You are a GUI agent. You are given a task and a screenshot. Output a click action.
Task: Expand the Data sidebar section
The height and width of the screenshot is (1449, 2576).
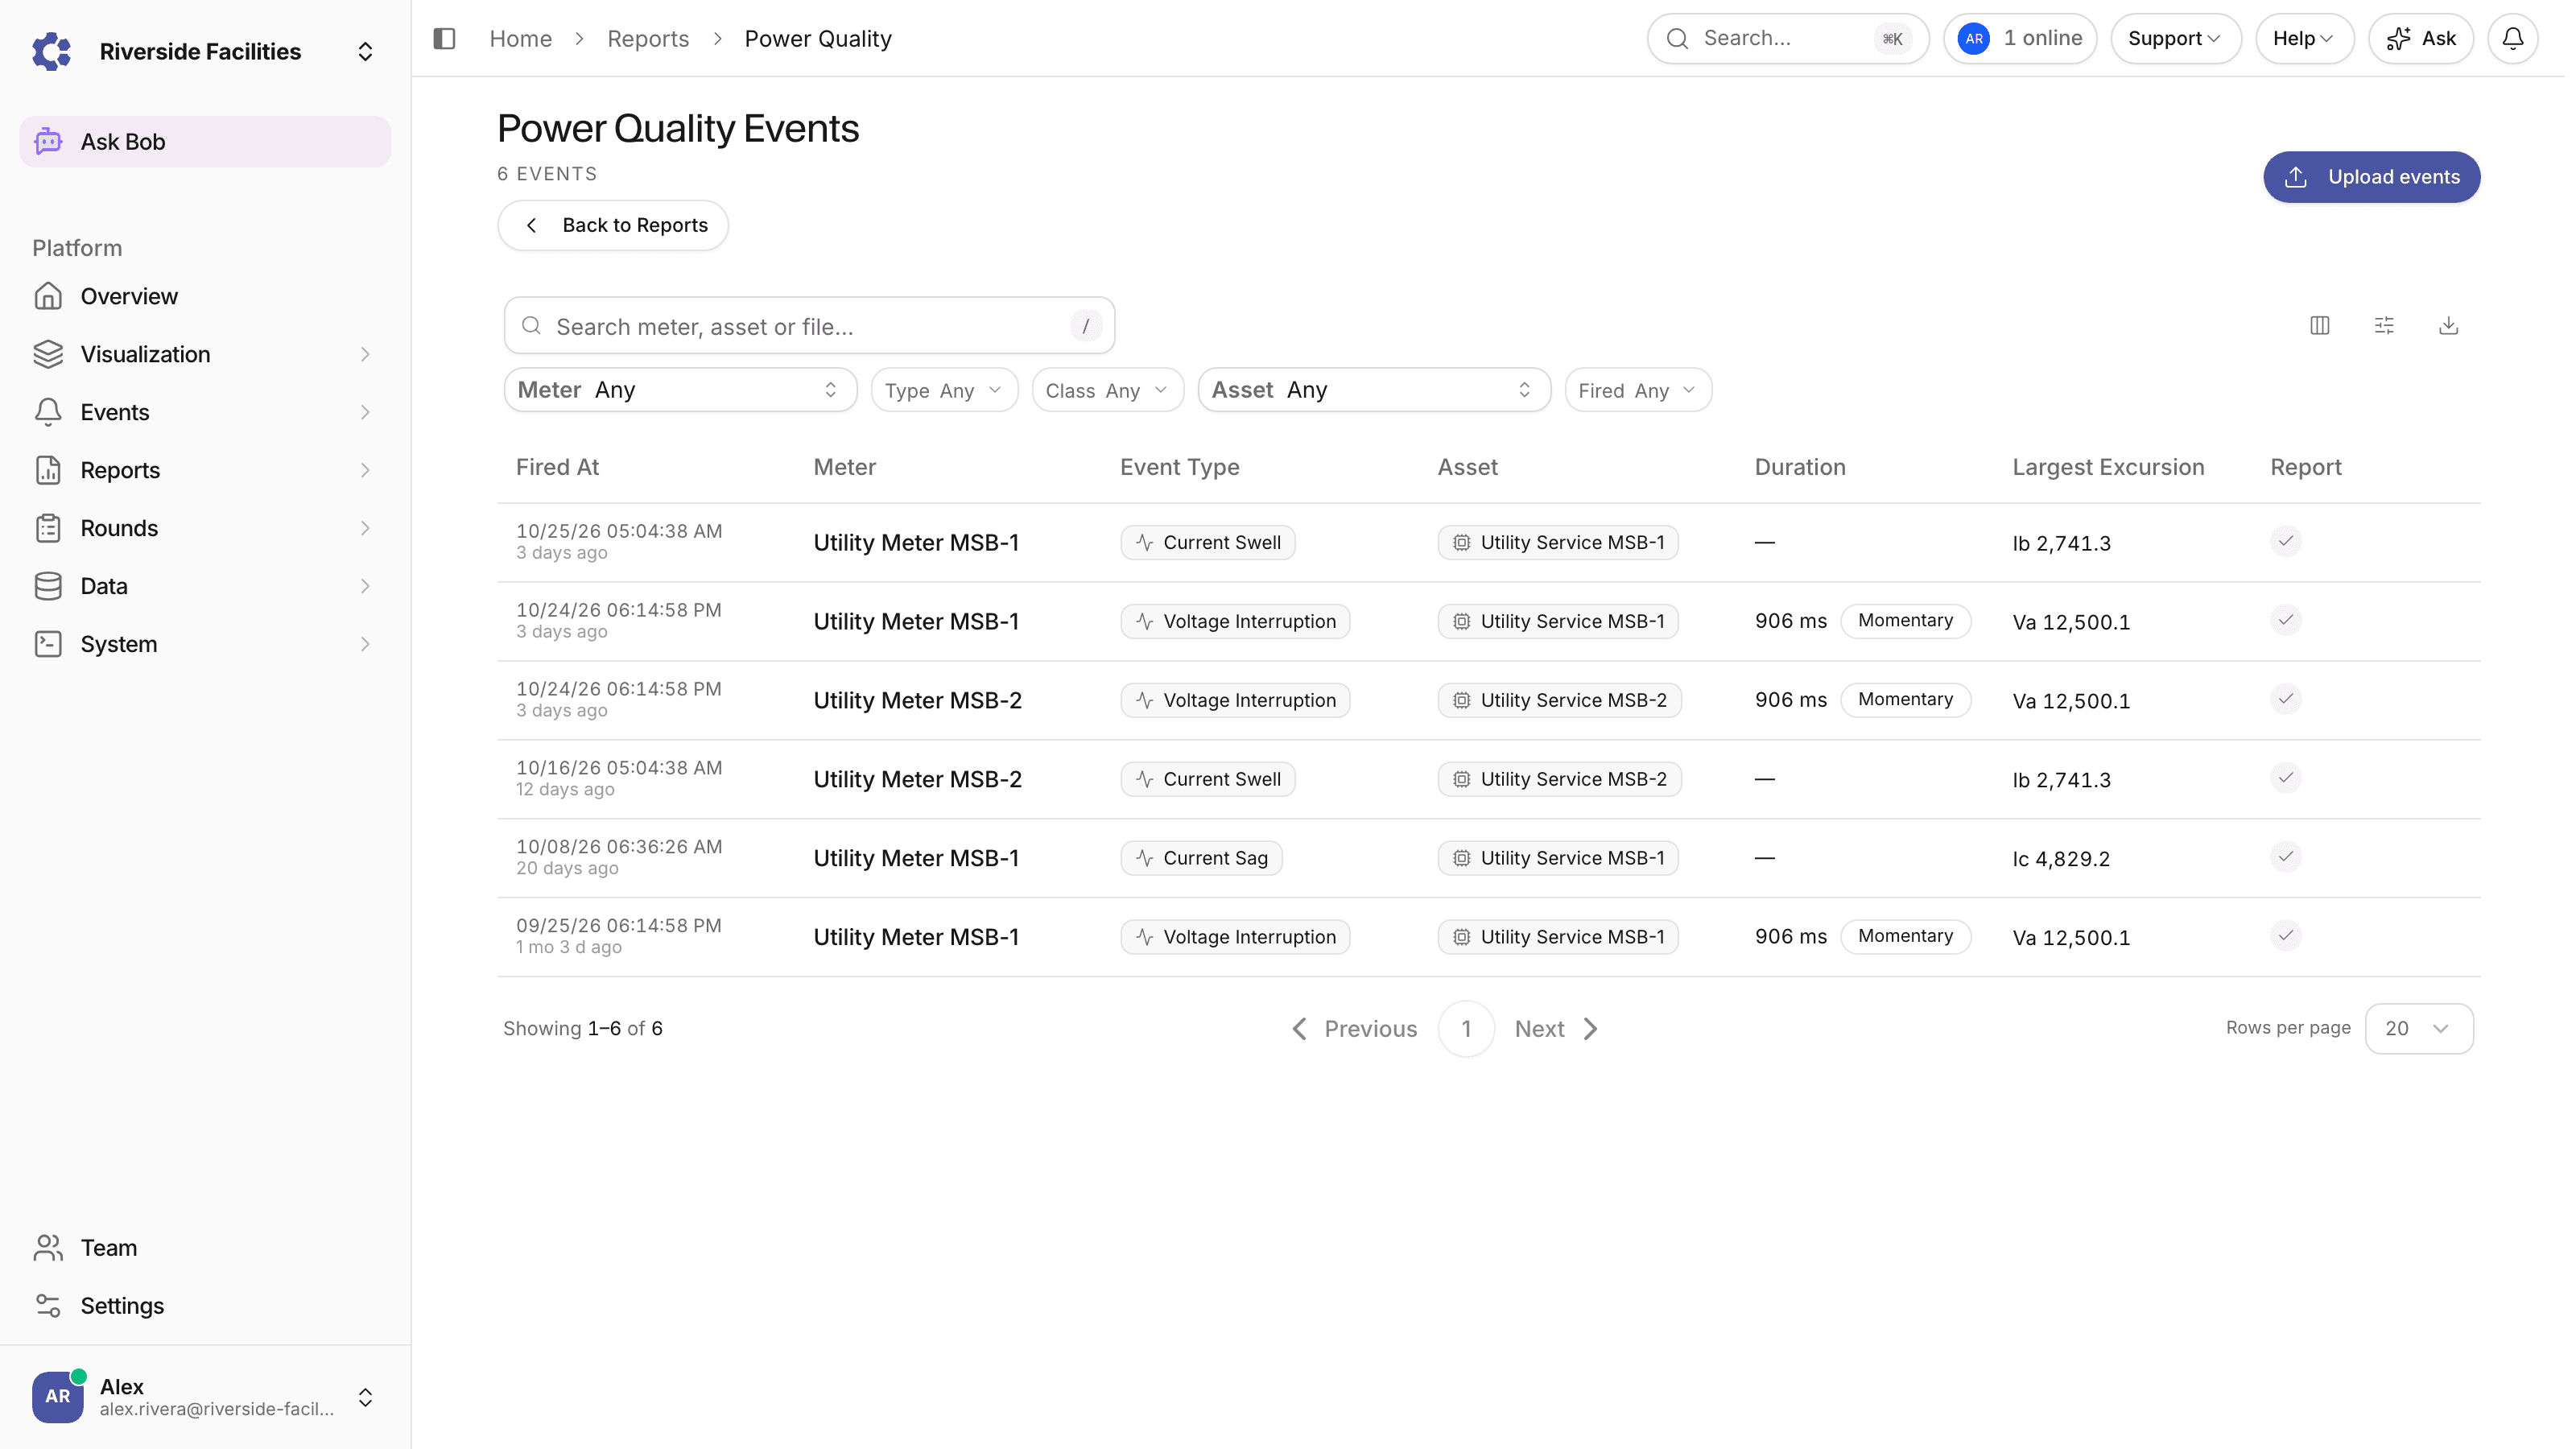pyautogui.click(x=205, y=586)
